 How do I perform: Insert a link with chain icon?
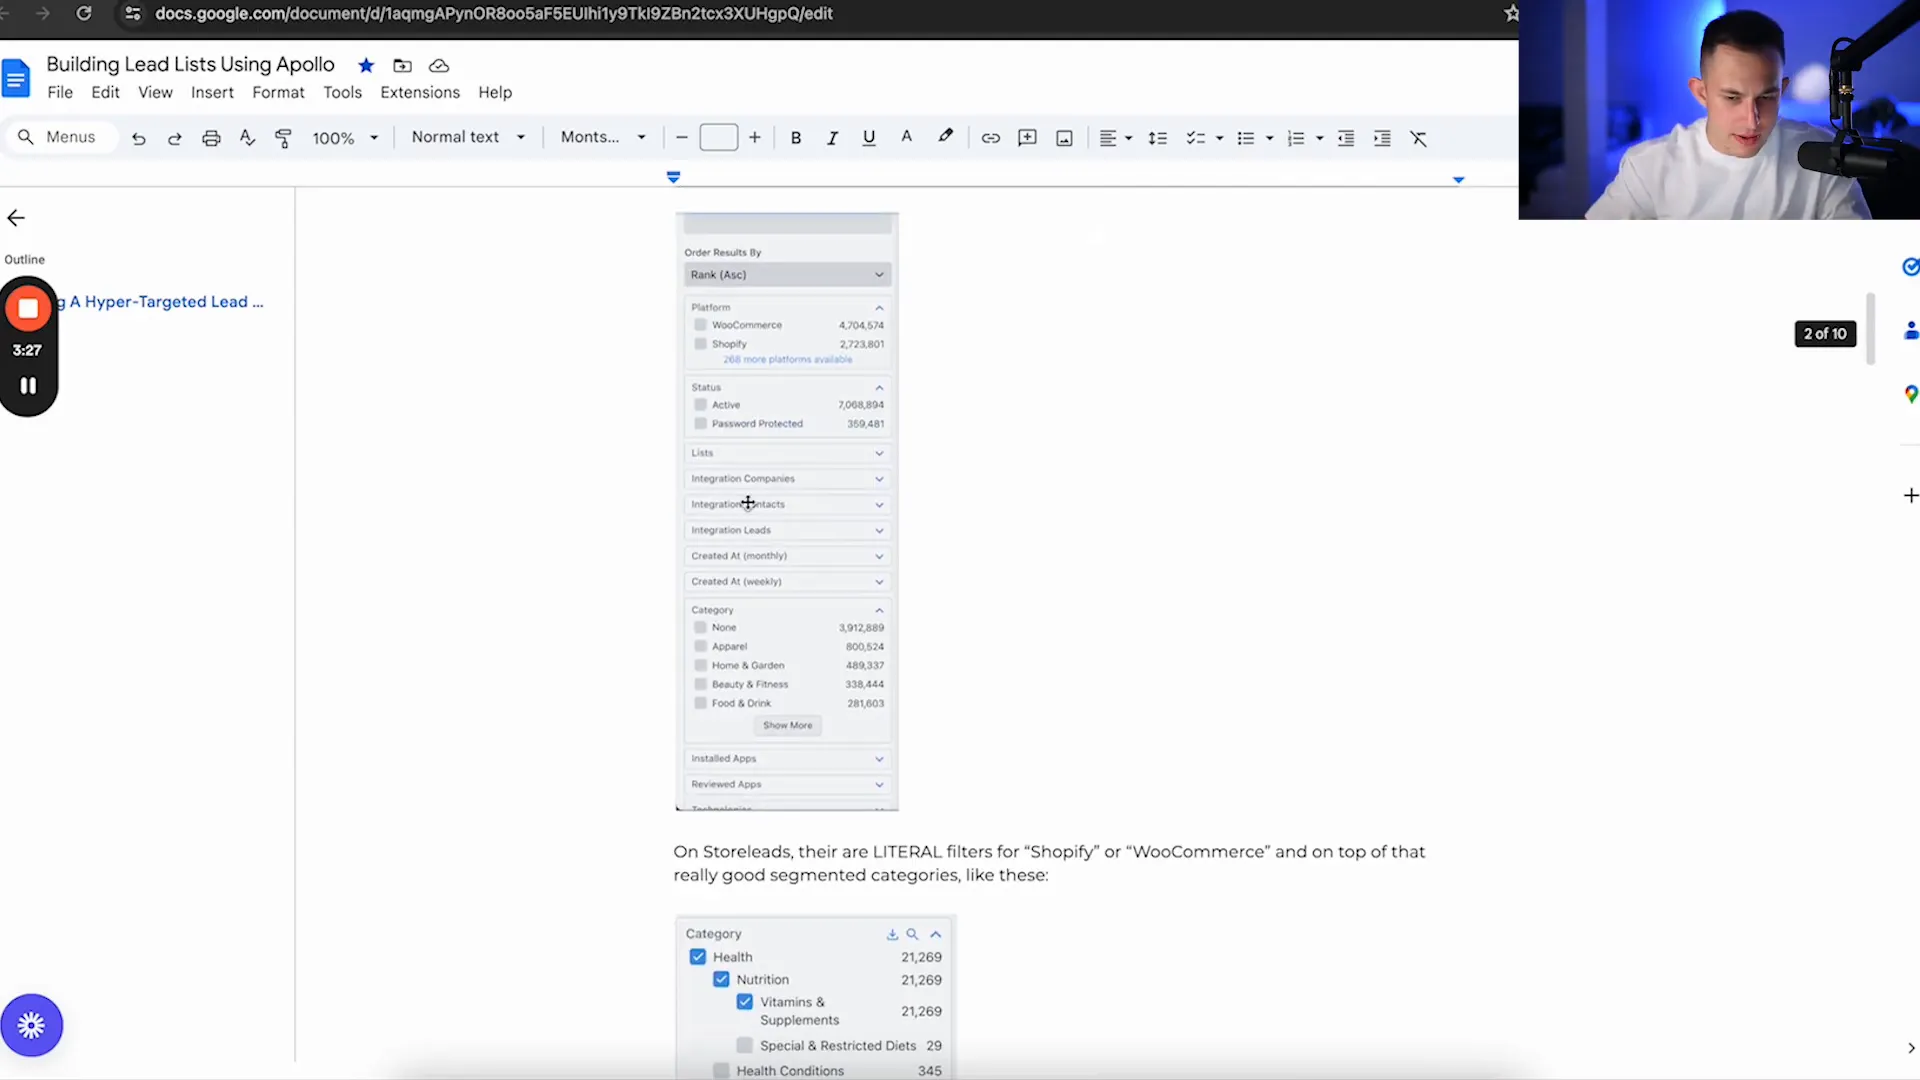point(991,138)
